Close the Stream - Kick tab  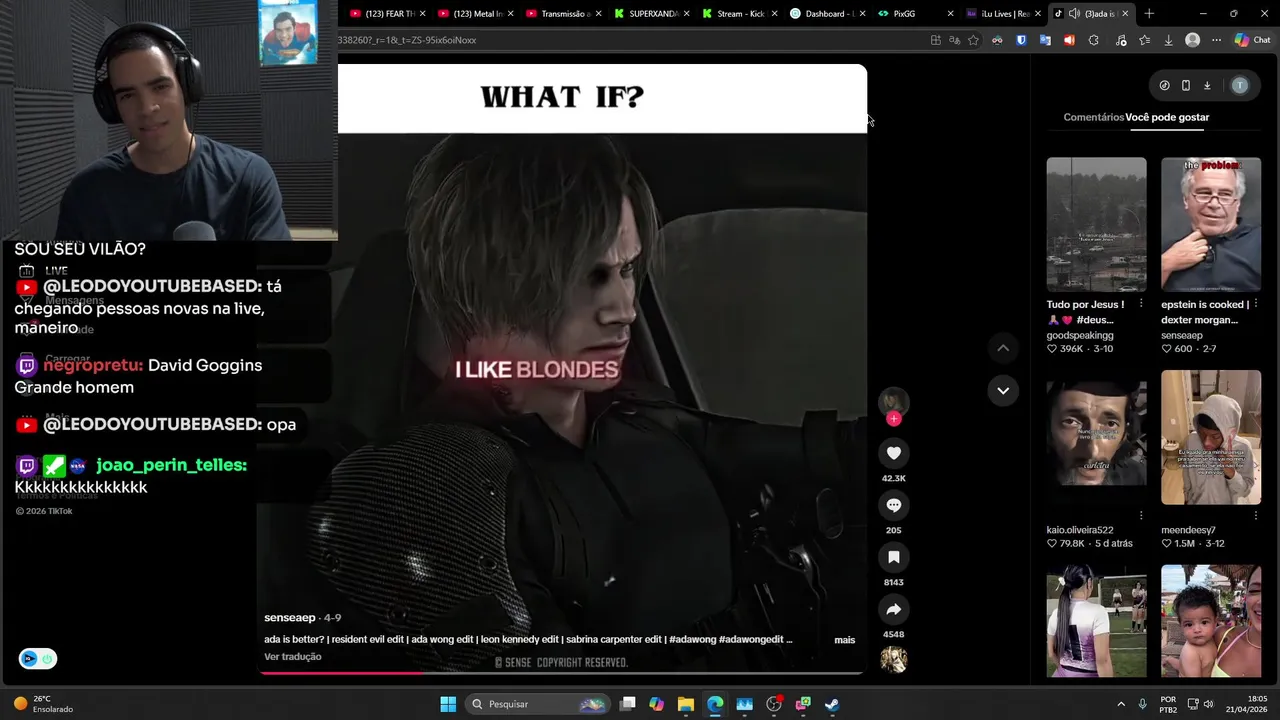pos(774,14)
